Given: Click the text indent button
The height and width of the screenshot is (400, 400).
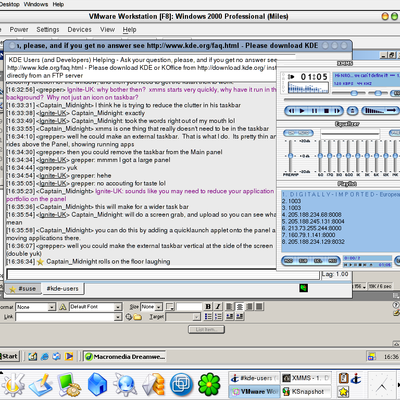Looking at the screenshot, I should pyautogui.click(x=239, y=316).
